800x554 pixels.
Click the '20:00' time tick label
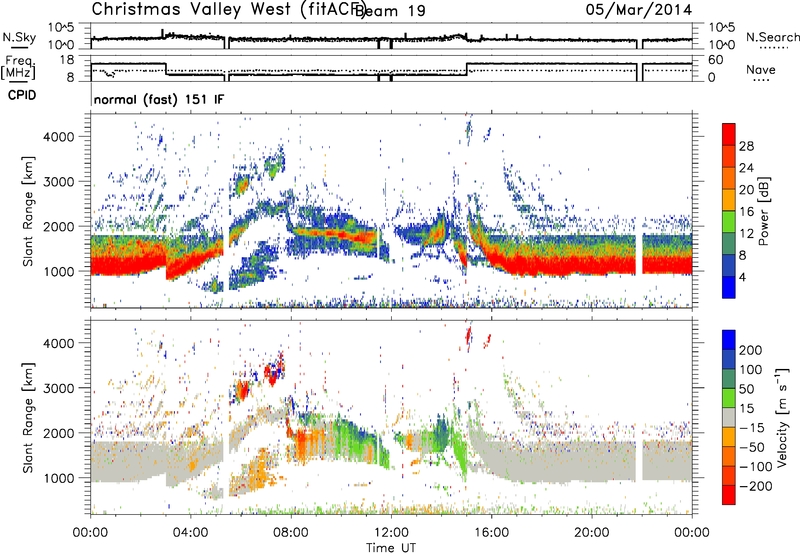click(x=591, y=533)
